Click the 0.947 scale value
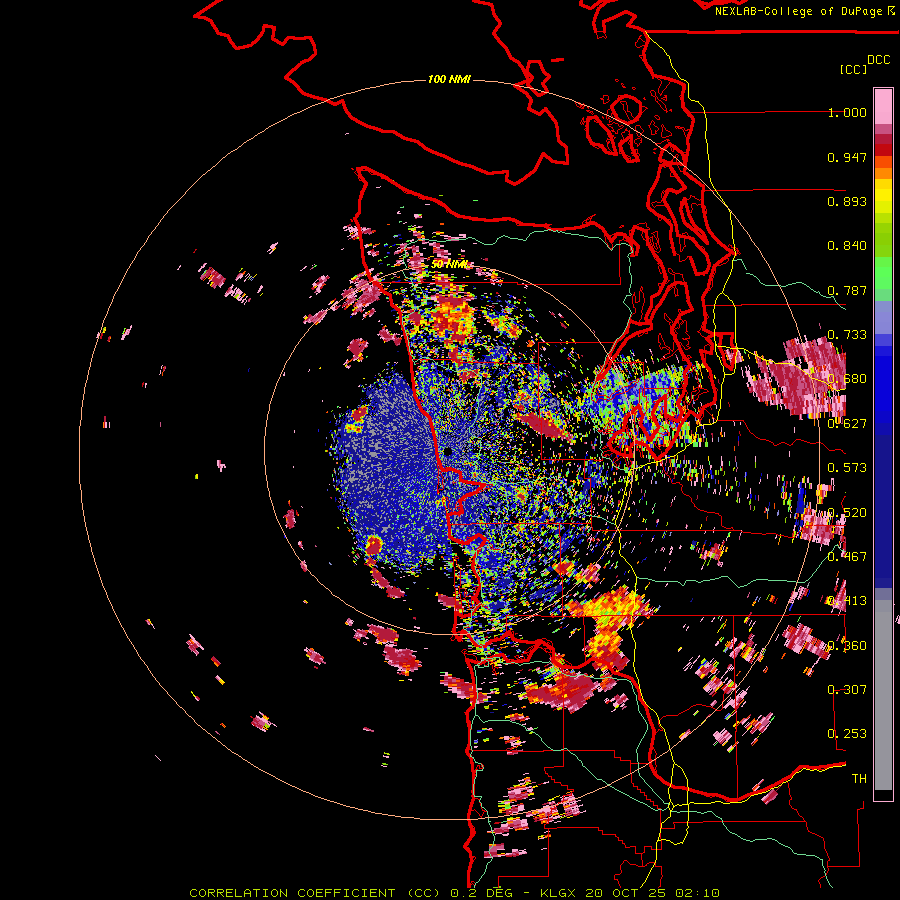 tap(847, 157)
